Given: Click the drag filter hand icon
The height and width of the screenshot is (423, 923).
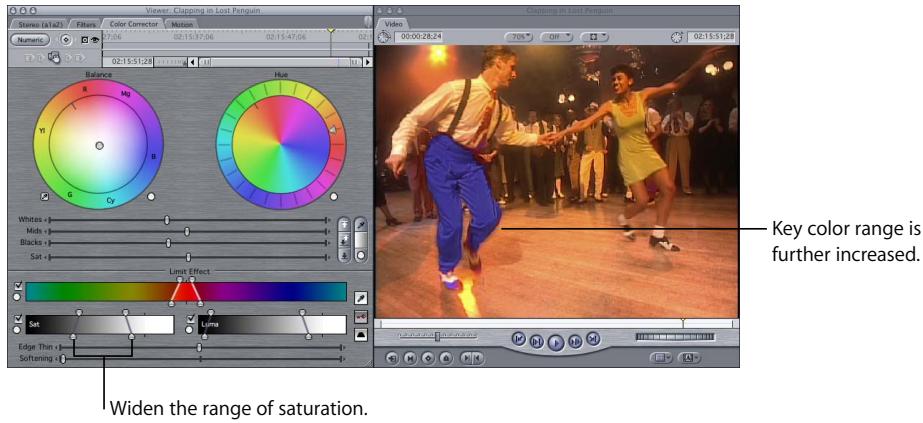Looking at the screenshot, I should [x=54, y=57].
